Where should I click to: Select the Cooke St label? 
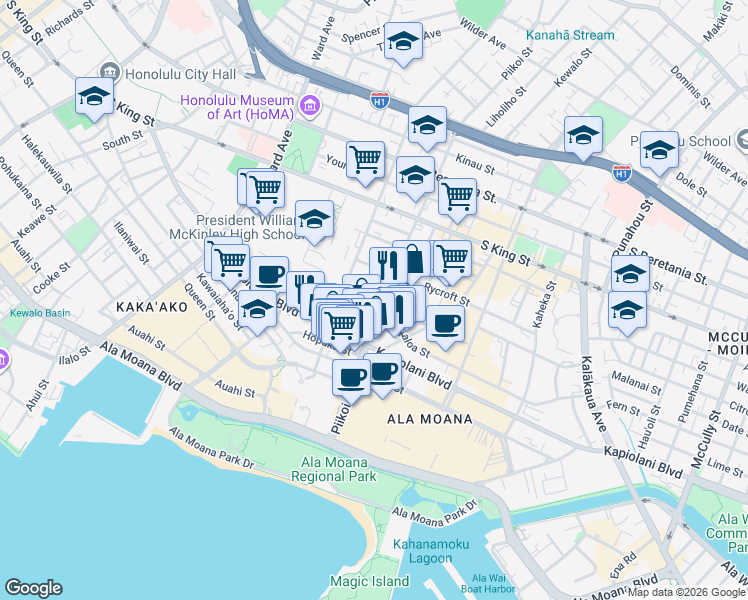52,278
